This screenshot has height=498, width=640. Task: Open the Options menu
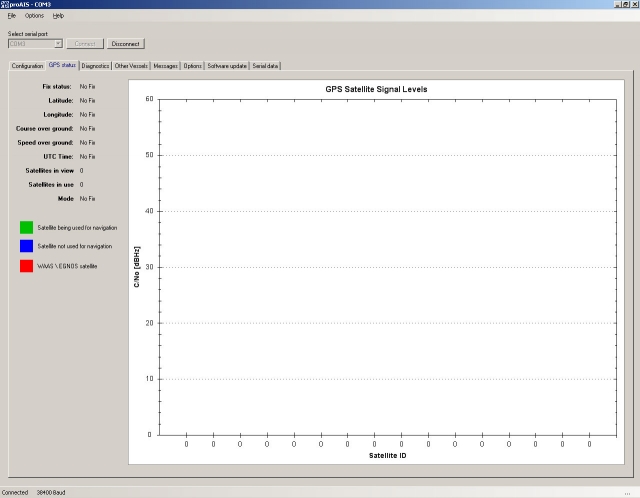34,16
